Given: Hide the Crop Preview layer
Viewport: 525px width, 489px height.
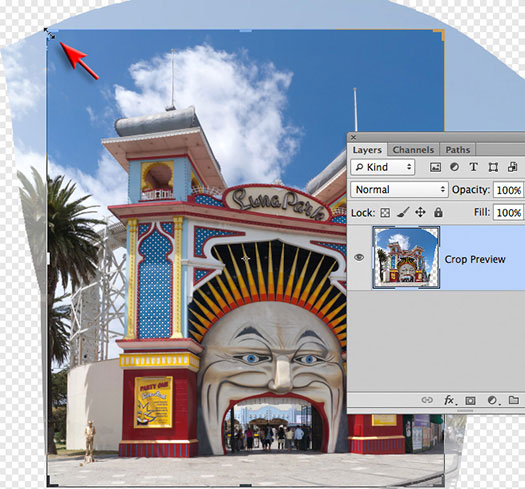Looking at the screenshot, I should point(359,257).
